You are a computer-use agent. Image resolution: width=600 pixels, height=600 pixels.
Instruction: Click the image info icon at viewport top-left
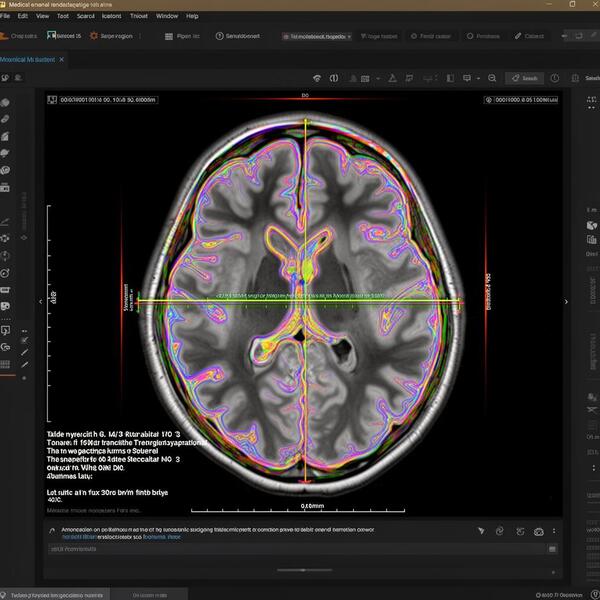(52, 100)
